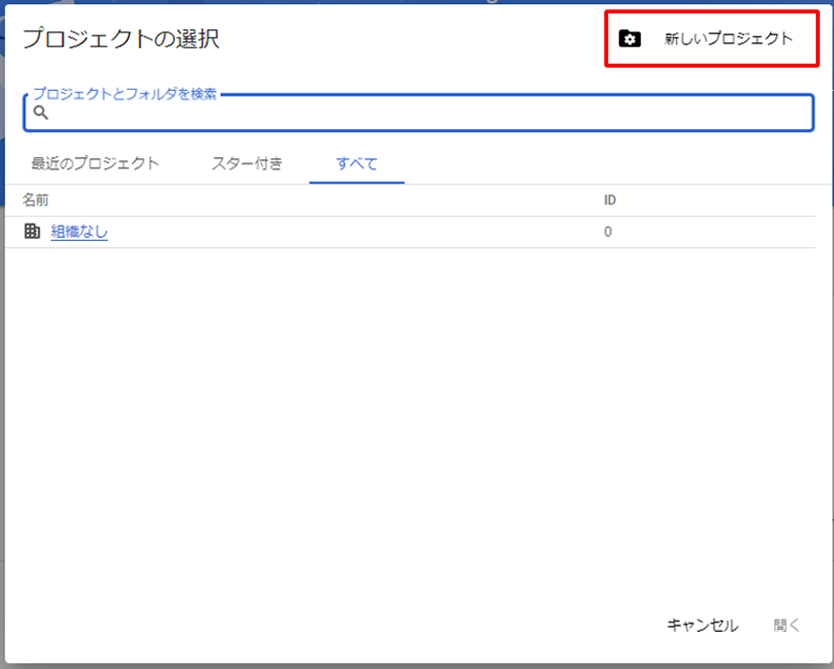Click the 名前 column header
Screen dimensions: 834x669
36,201
